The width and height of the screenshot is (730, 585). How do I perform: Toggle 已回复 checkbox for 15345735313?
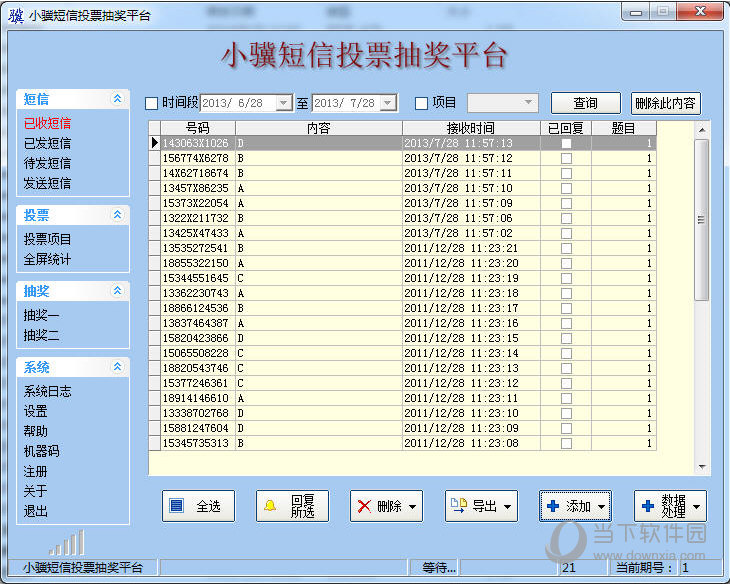pyautogui.click(x=566, y=443)
